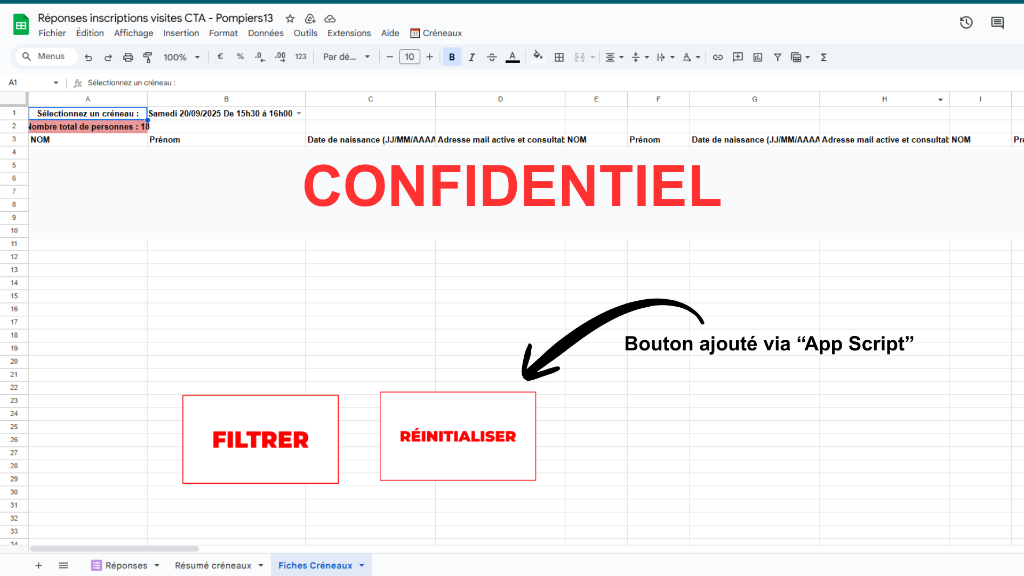Image resolution: width=1024 pixels, height=576 pixels.
Task: Check the cloud document status icon
Action: (x=330, y=19)
